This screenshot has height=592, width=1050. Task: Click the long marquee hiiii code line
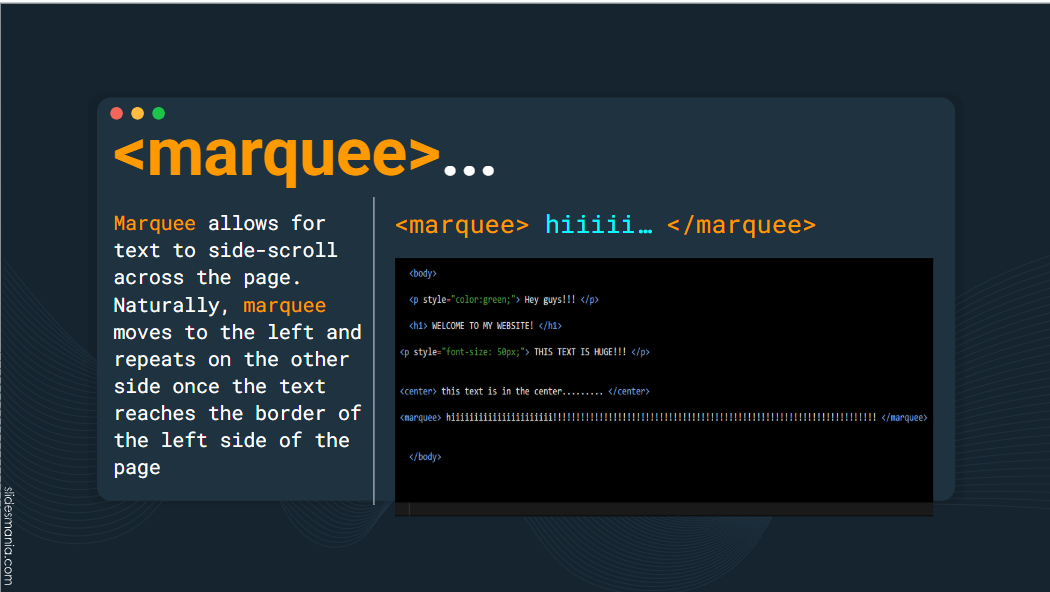(x=662, y=417)
